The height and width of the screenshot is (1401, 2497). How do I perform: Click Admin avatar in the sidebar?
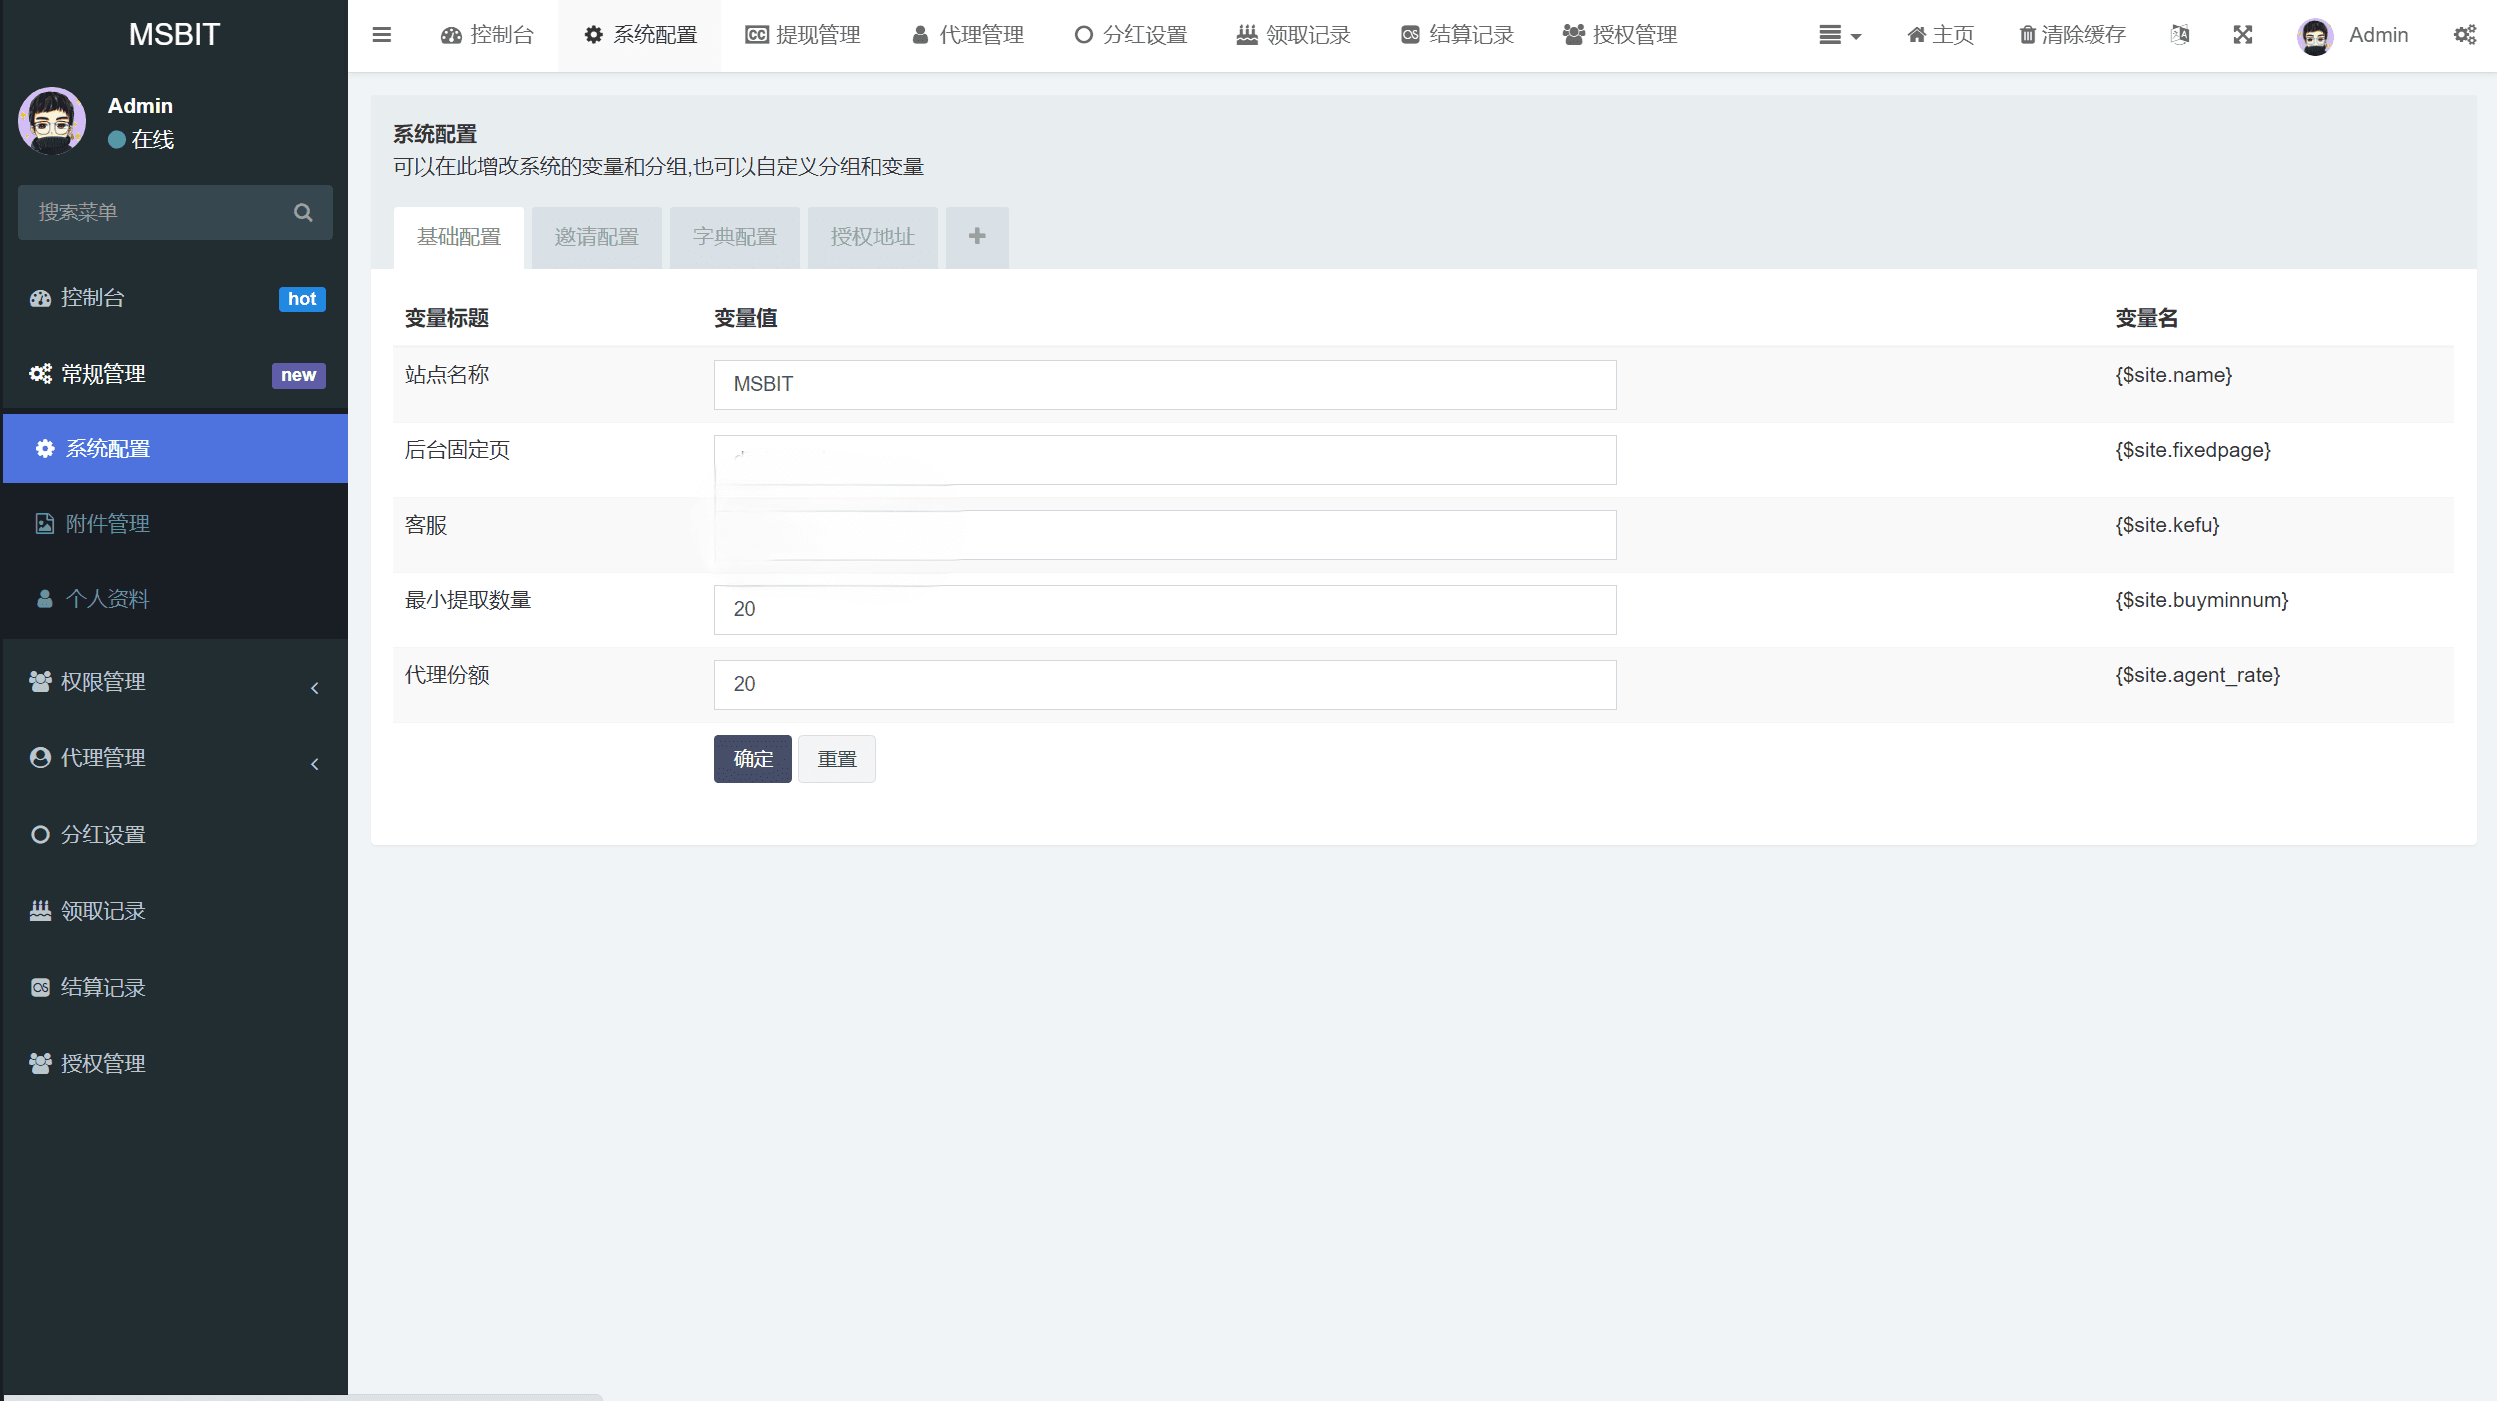(x=52, y=121)
